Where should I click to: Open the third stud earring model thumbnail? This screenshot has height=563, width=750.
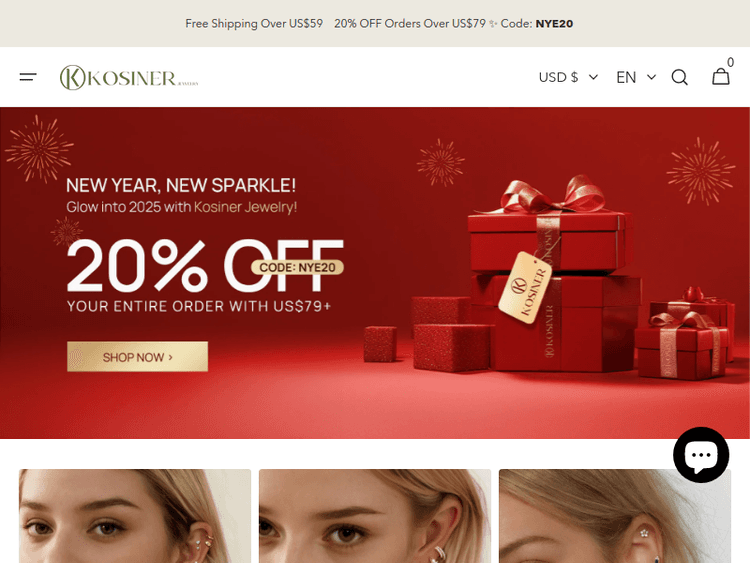point(615,516)
